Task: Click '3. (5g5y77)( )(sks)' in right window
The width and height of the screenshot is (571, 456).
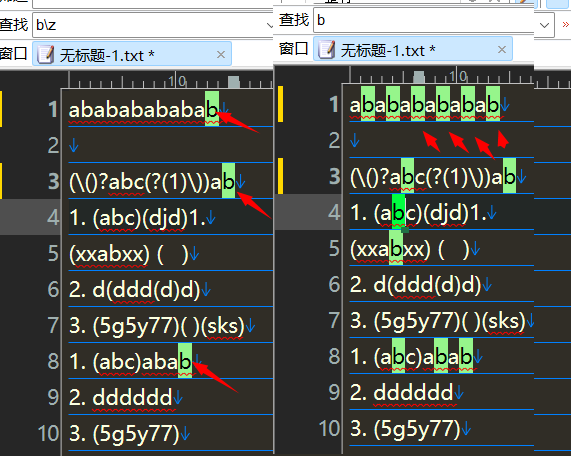Action: (437, 321)
